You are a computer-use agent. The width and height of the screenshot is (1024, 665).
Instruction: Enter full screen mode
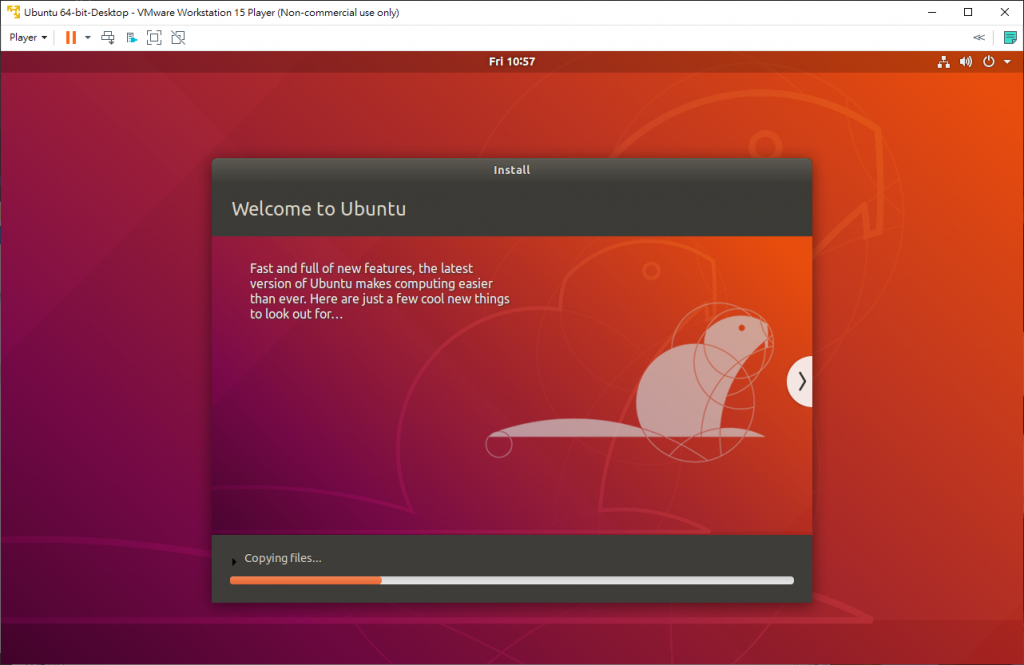point(154,37)
